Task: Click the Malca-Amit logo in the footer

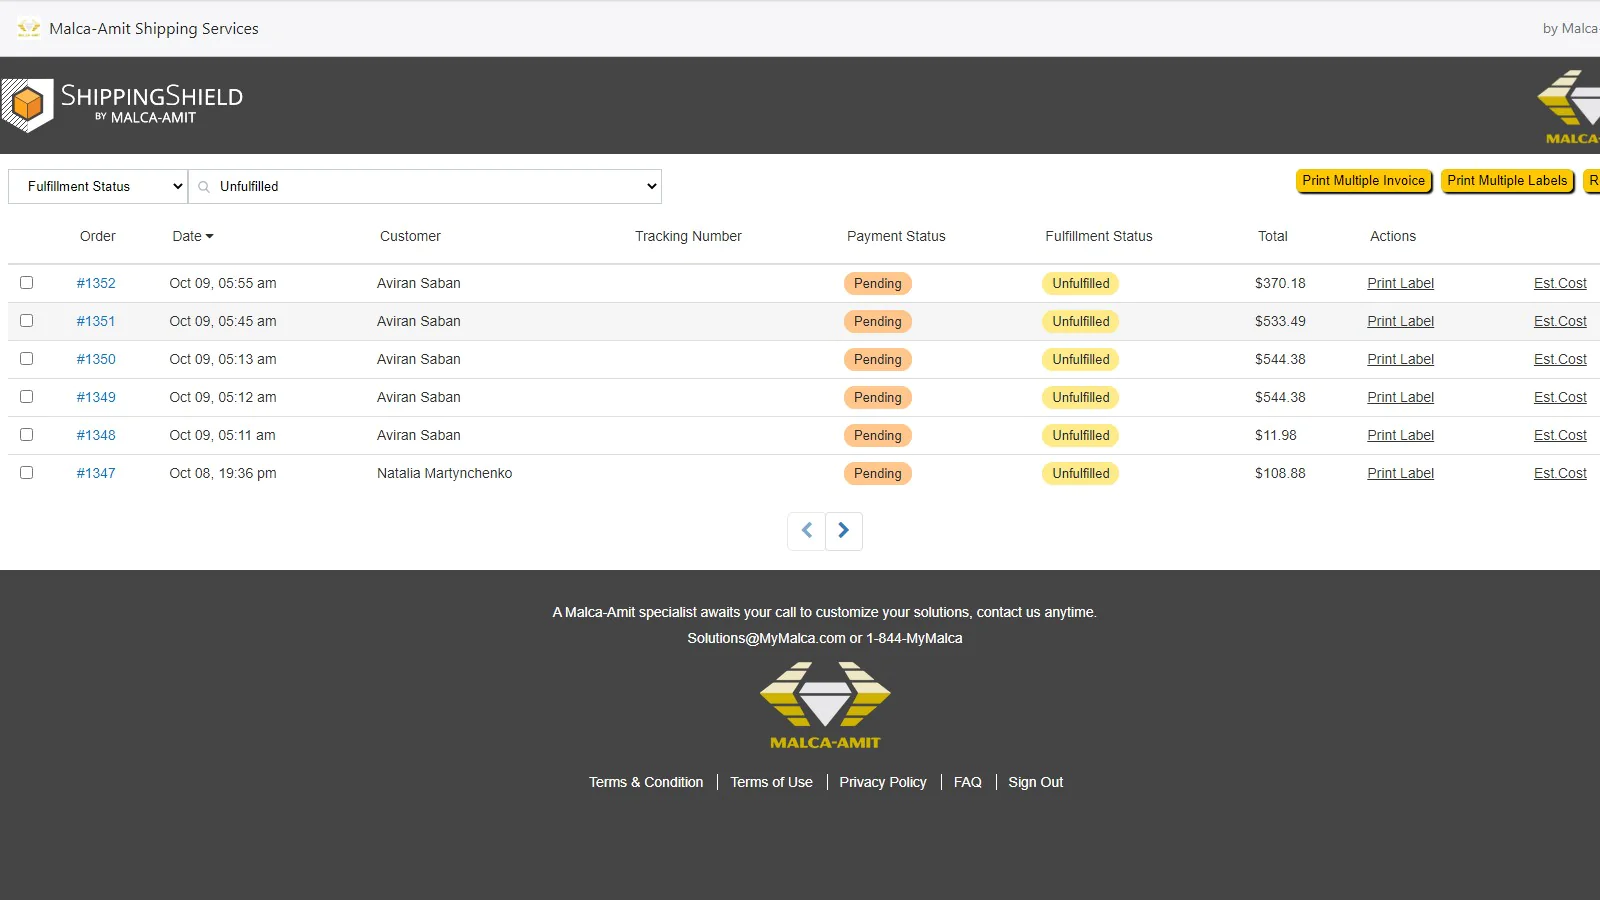Action: click(825, 705)
